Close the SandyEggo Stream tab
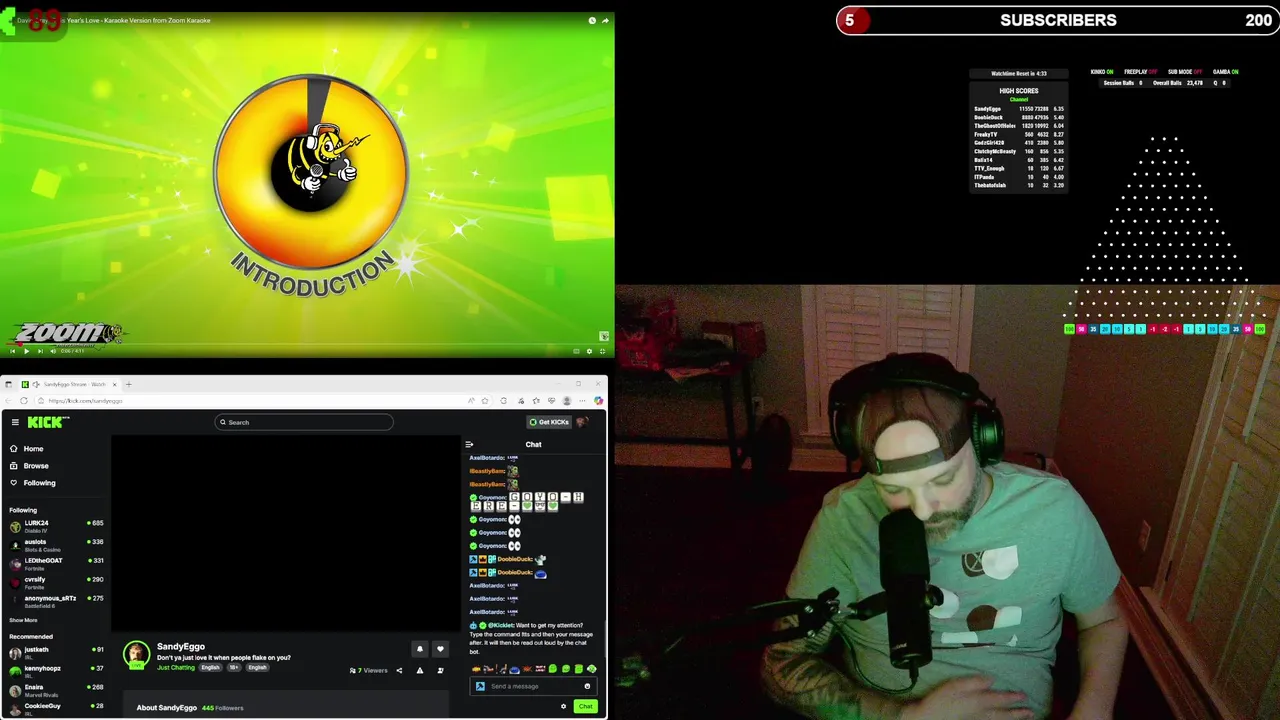1280x720 pixels. 114,384
